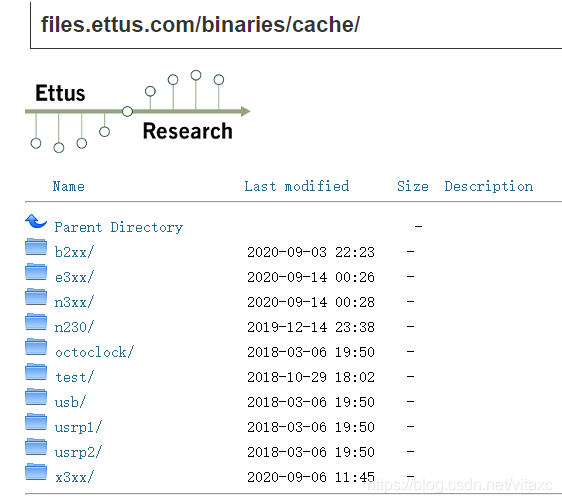
Task: Open the e3xx/ directory link
Action: [74, 277]
